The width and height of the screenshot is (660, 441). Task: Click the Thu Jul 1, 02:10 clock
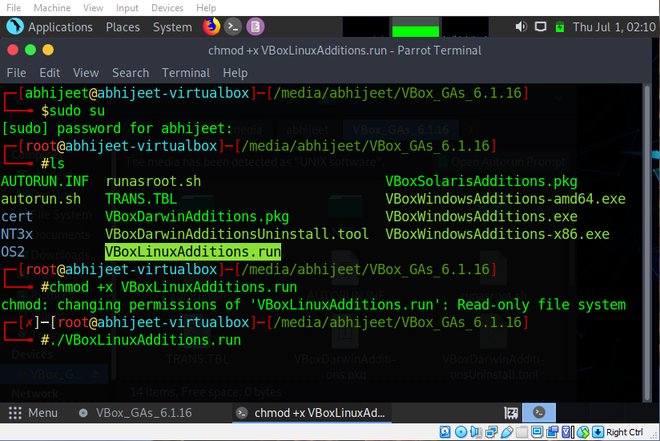[614, 27]
